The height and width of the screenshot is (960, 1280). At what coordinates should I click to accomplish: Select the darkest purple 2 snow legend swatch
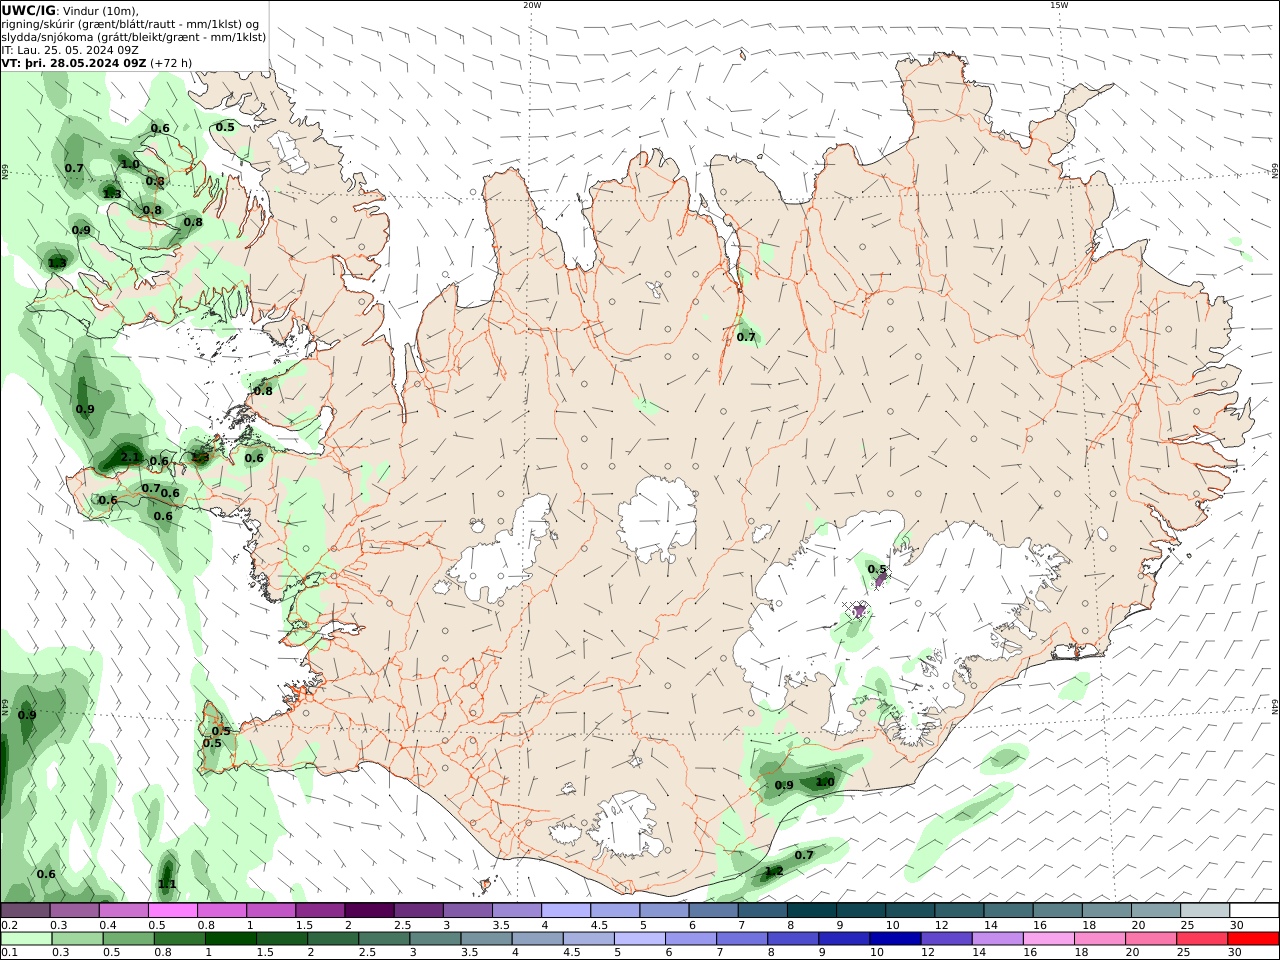(369, 911)
